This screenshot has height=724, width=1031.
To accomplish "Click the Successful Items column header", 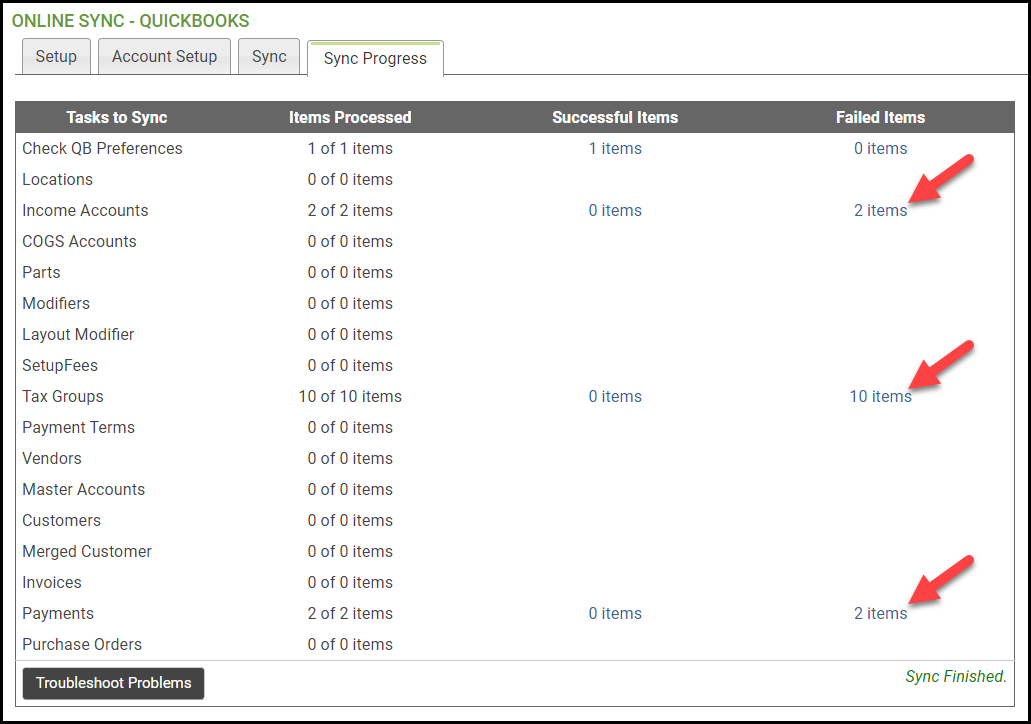I will tap(615, 118).
